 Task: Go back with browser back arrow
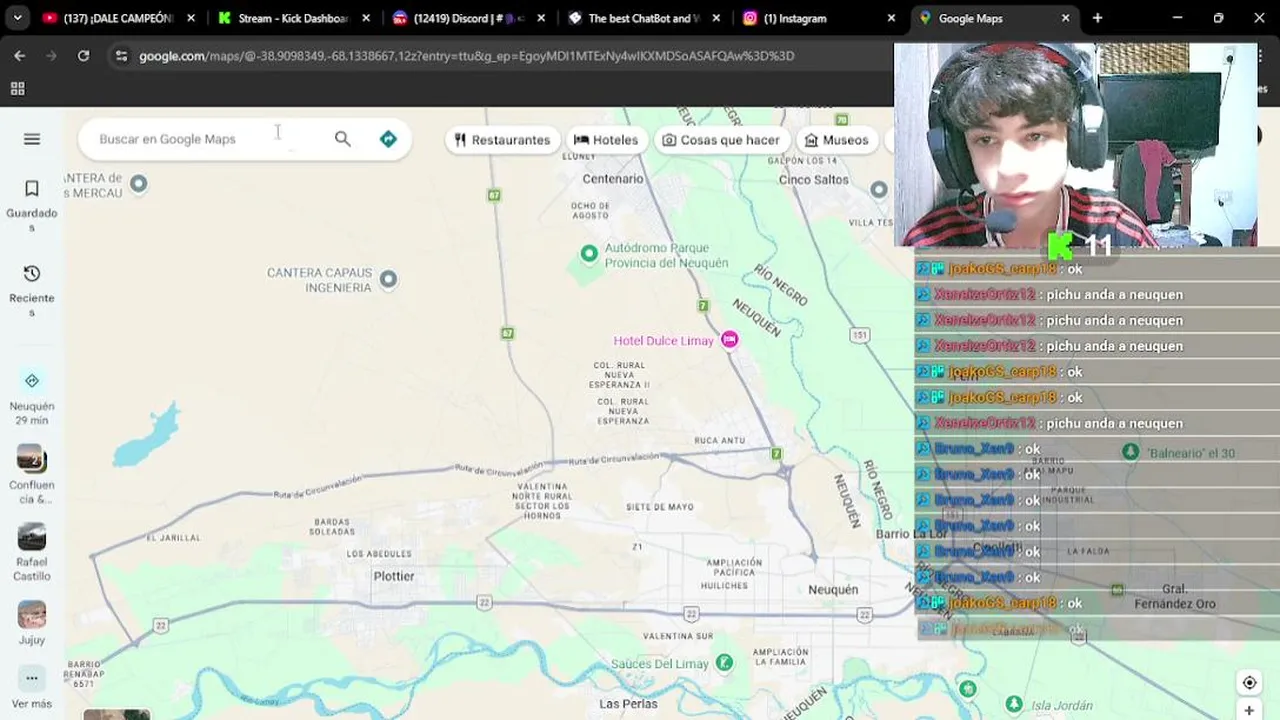click(x=20, y=56)
